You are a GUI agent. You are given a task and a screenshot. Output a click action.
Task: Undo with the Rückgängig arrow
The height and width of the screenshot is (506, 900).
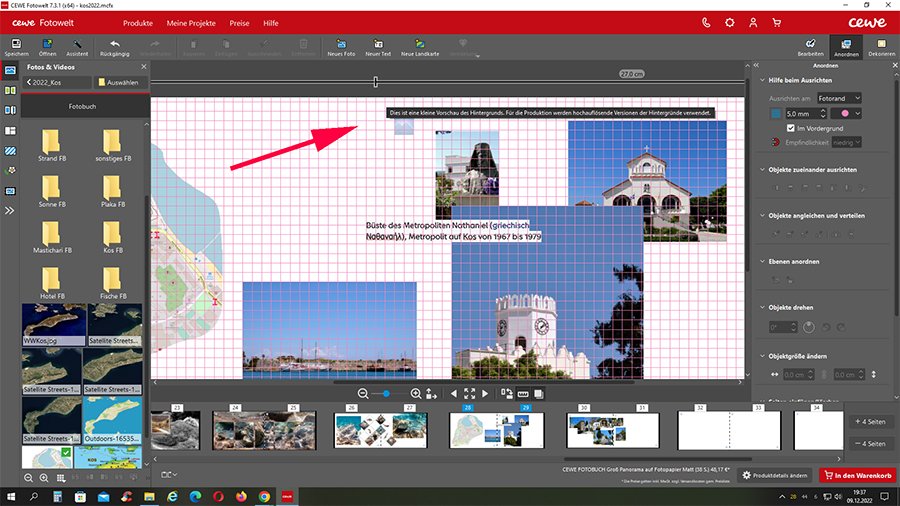(114, 45)
